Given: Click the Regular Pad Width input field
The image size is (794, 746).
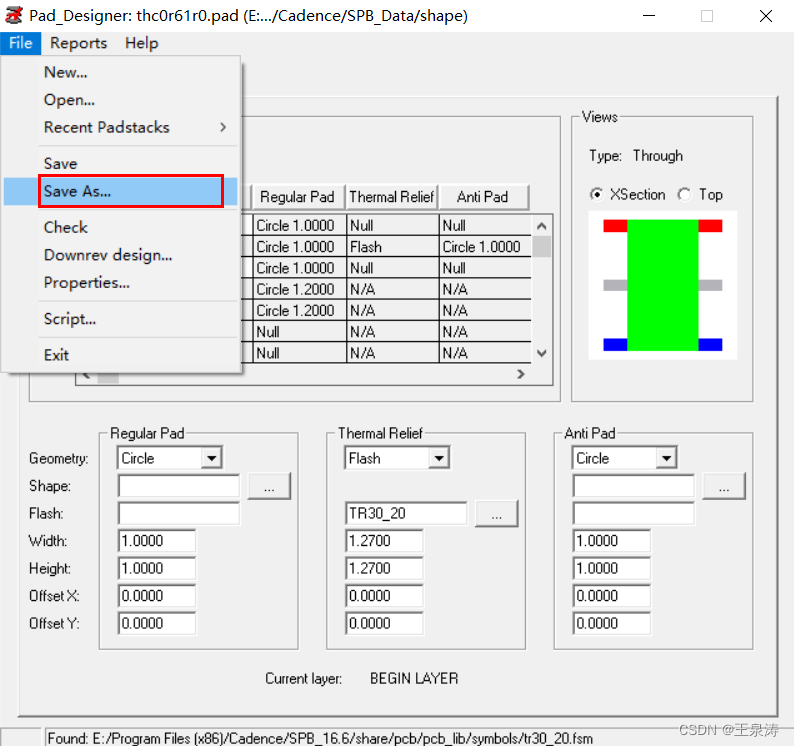Looking at the screenshot, I should coord(157,541).
